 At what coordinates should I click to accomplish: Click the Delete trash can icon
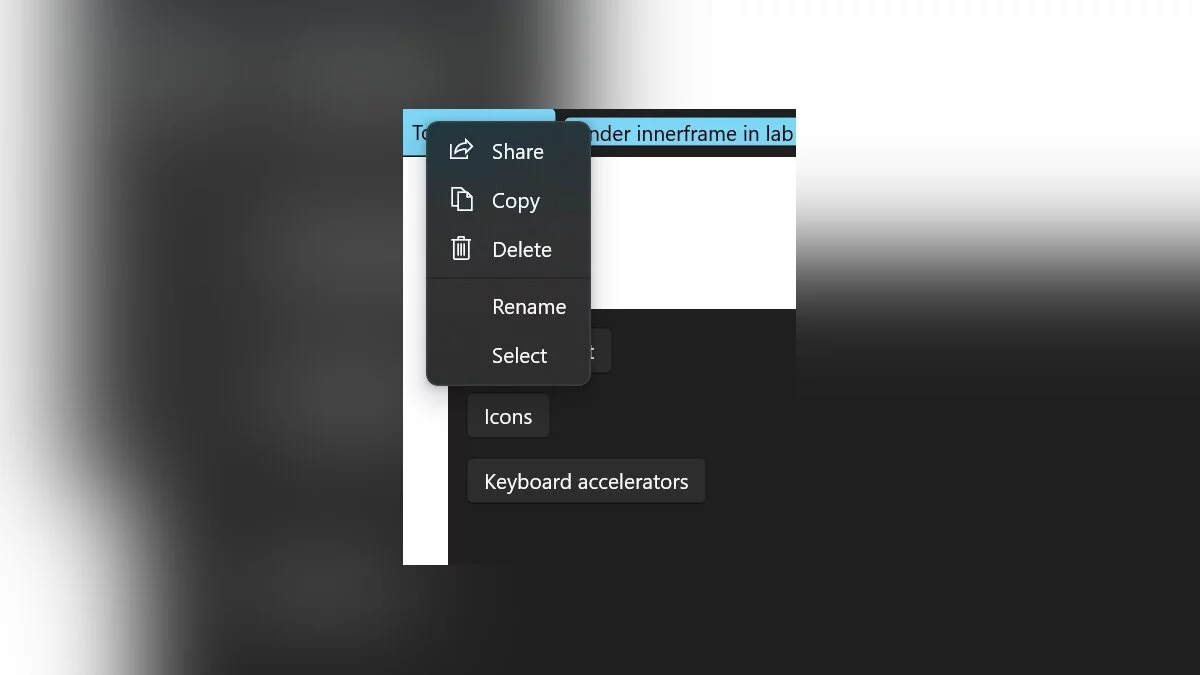point(461,248)
